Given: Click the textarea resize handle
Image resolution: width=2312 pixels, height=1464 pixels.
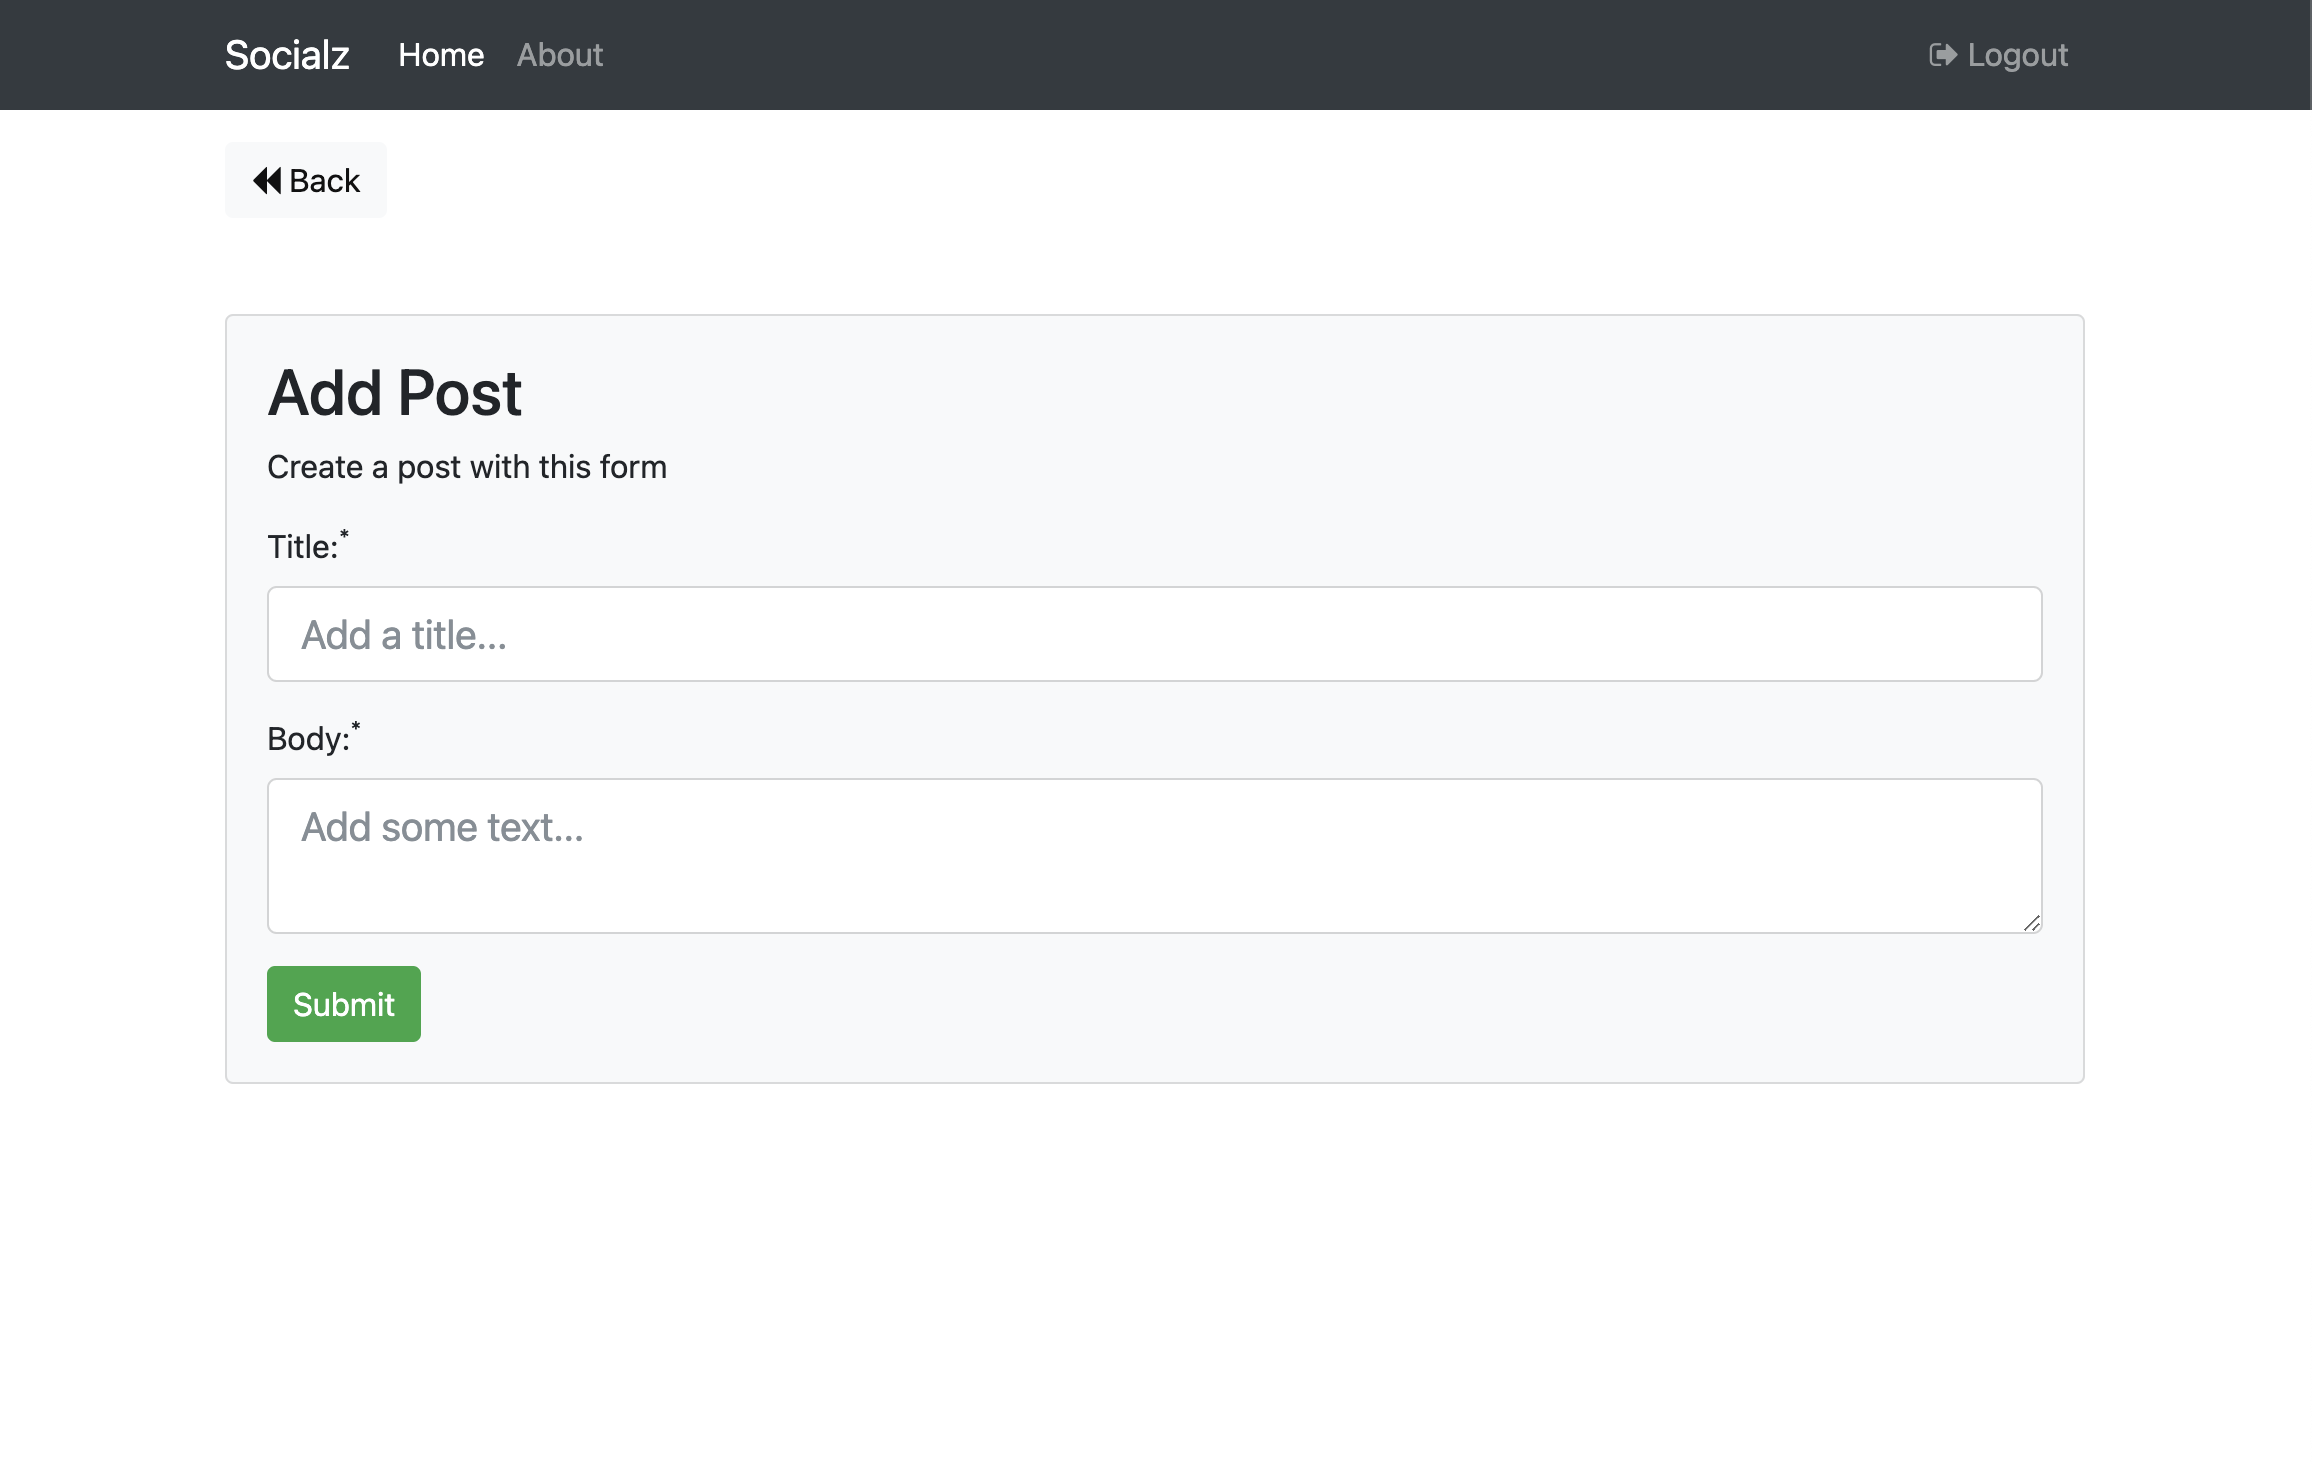Looking at the screenshot, I should 2031,923.
